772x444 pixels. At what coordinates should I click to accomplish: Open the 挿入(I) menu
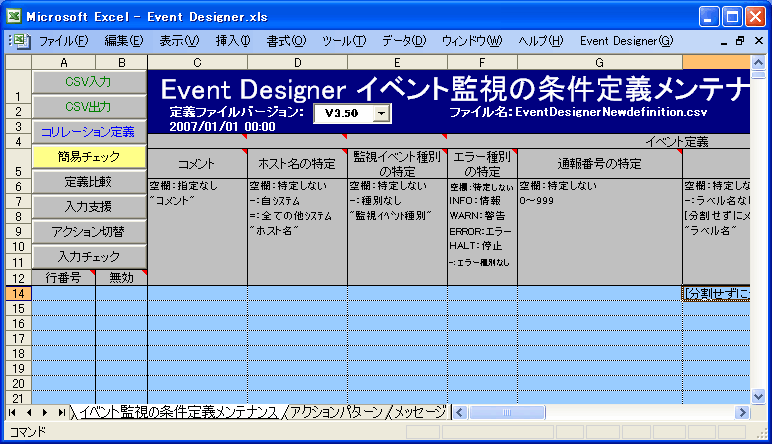click(233, 41)
